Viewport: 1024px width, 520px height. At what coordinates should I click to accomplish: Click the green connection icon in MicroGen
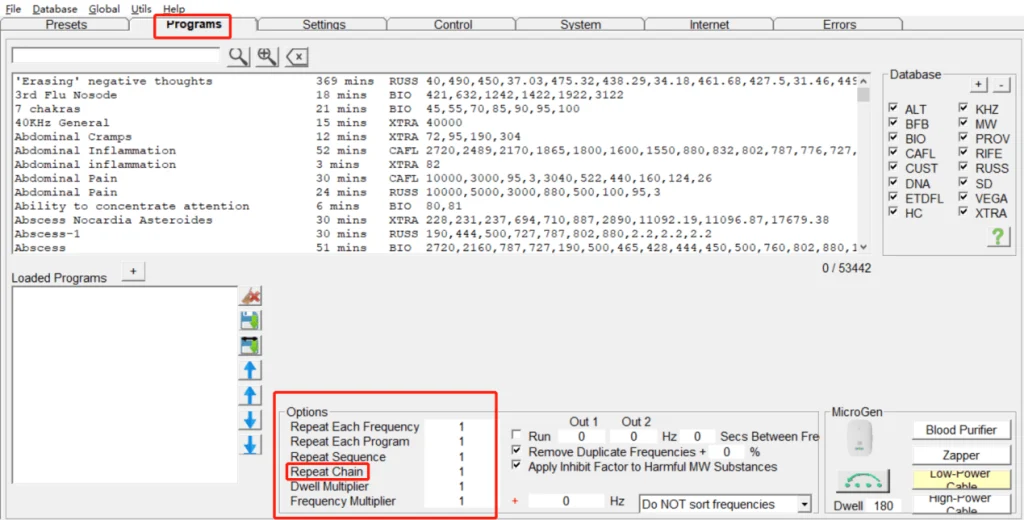pyautogui.click(x=862, y=480)
